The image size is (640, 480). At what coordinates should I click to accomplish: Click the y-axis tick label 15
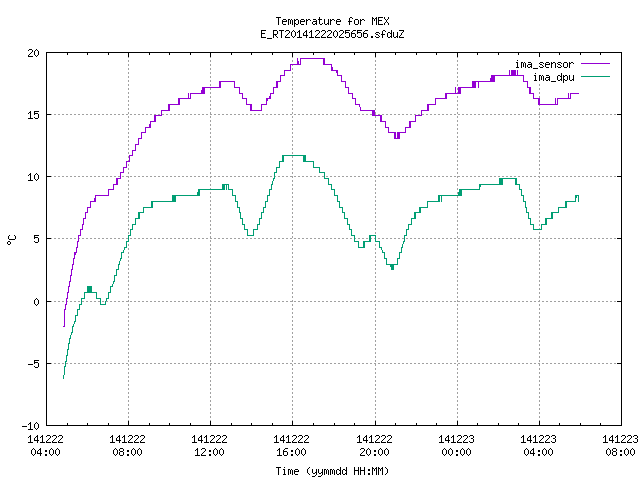tap(33, 115)
